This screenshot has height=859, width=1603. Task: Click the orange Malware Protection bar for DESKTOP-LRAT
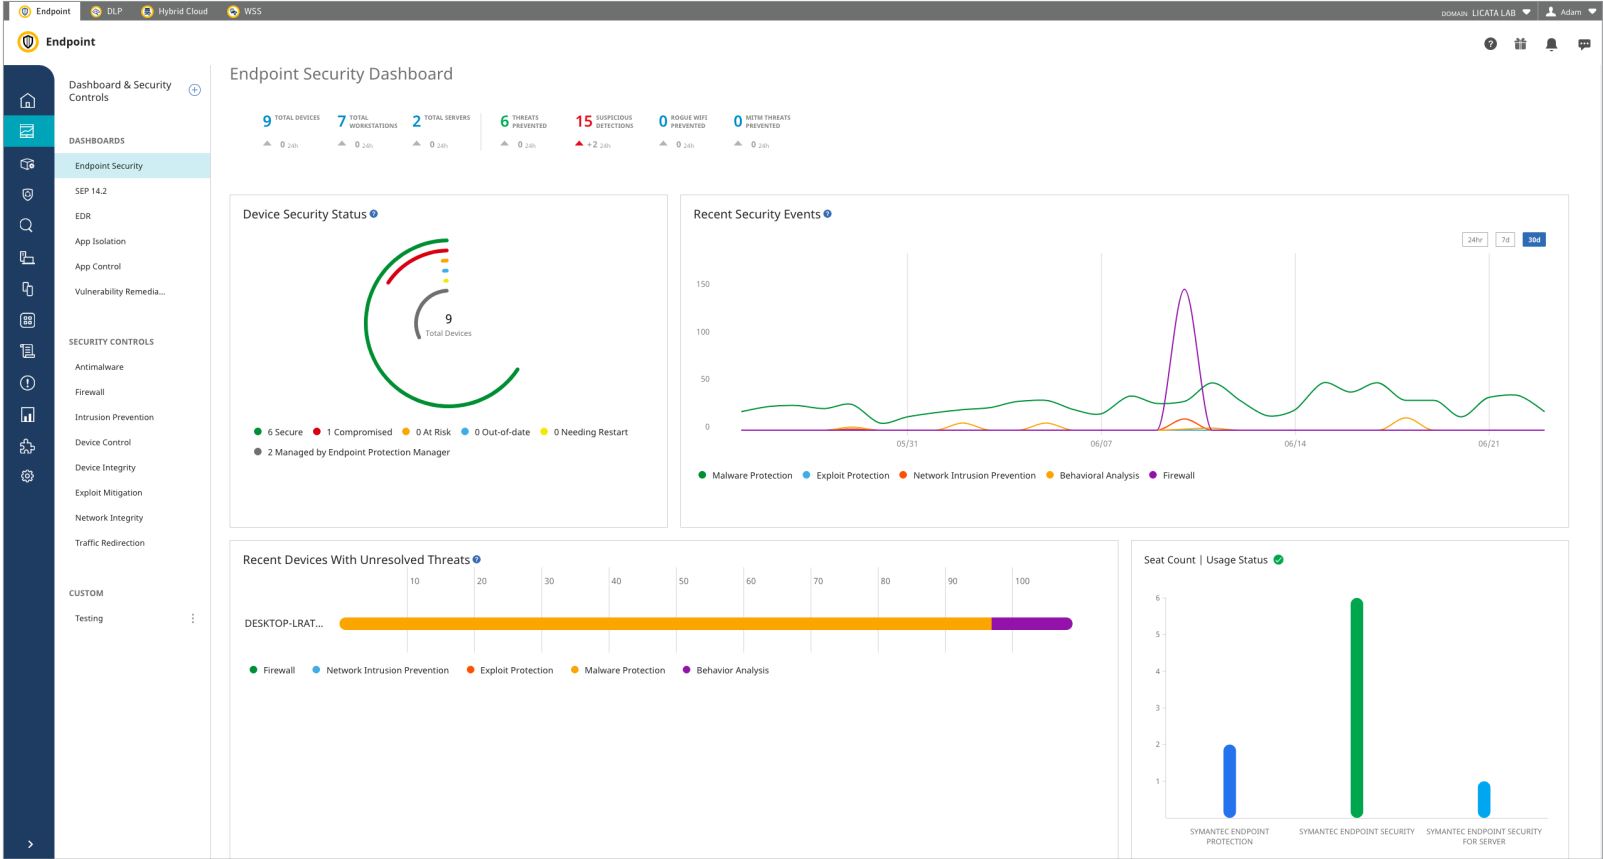click(665, 624)
